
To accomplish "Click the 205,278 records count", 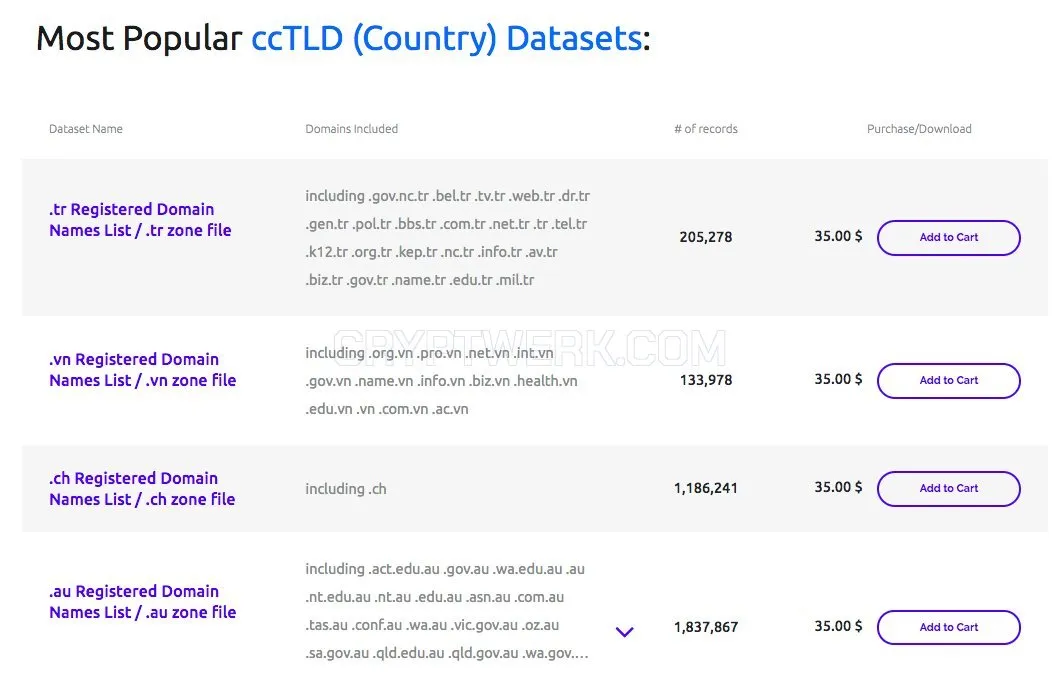I will click(x=706, y=237).
